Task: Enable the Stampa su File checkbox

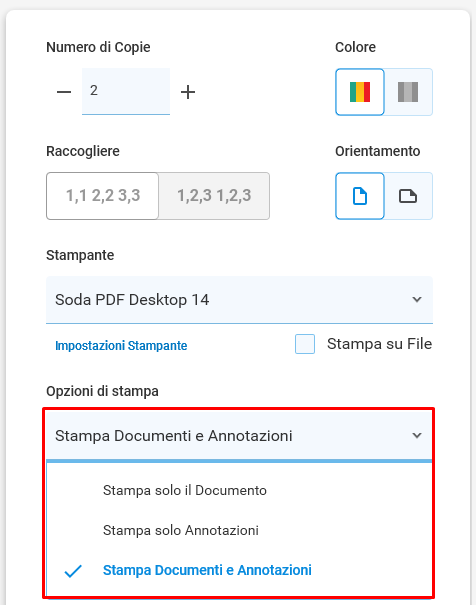Action: [305, 344]
